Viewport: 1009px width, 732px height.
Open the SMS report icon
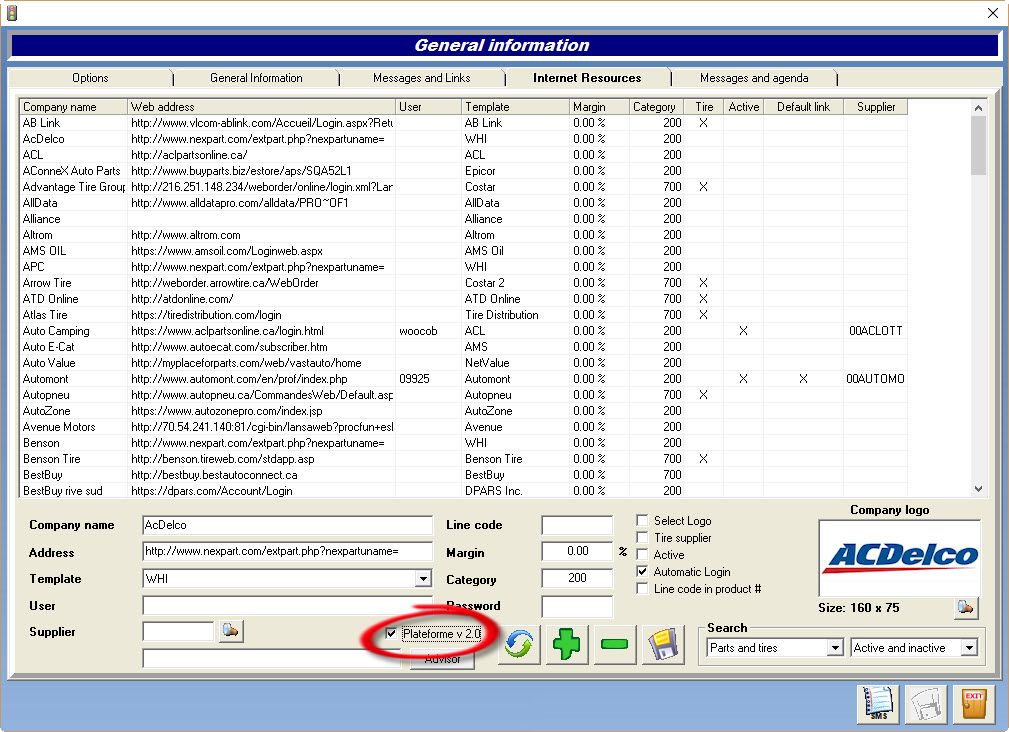[x=878, y=704]
